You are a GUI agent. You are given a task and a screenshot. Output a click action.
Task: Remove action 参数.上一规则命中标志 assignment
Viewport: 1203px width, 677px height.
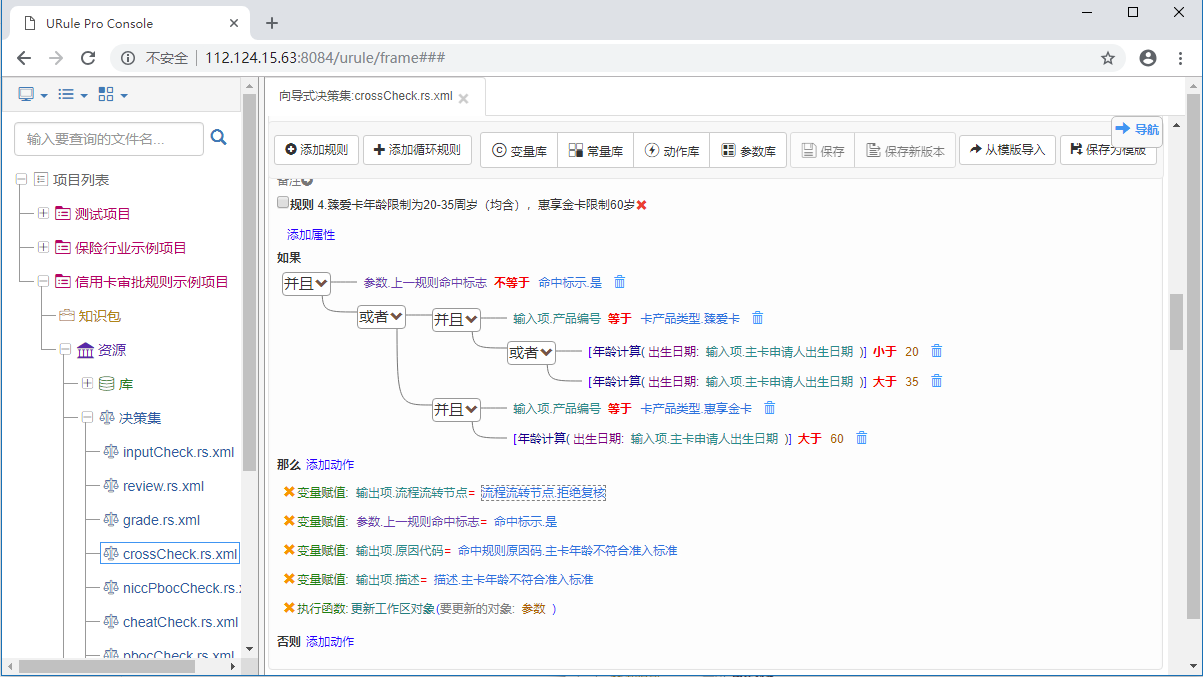pyautogui.click(x=289, y=521)
